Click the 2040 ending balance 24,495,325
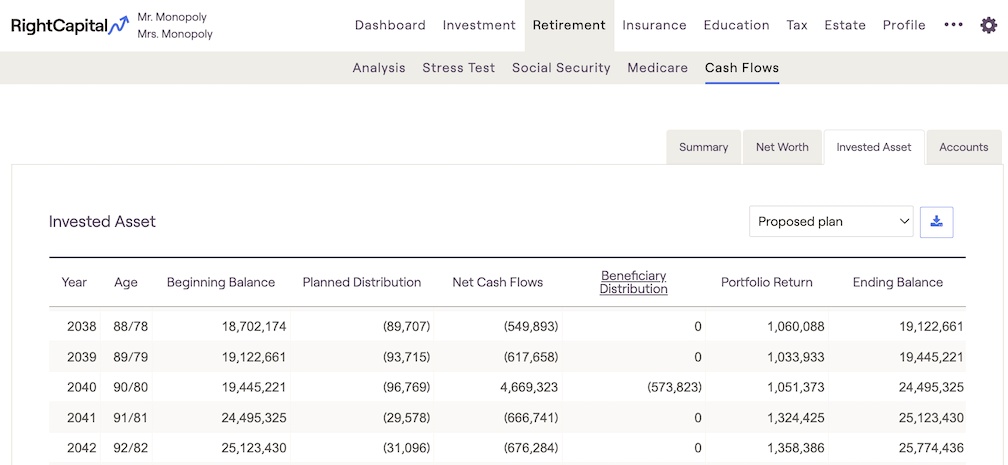 [931, 387]
